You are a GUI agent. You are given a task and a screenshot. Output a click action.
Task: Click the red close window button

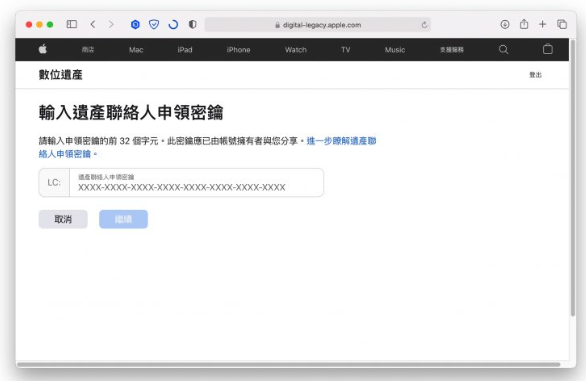coord(29,25)
